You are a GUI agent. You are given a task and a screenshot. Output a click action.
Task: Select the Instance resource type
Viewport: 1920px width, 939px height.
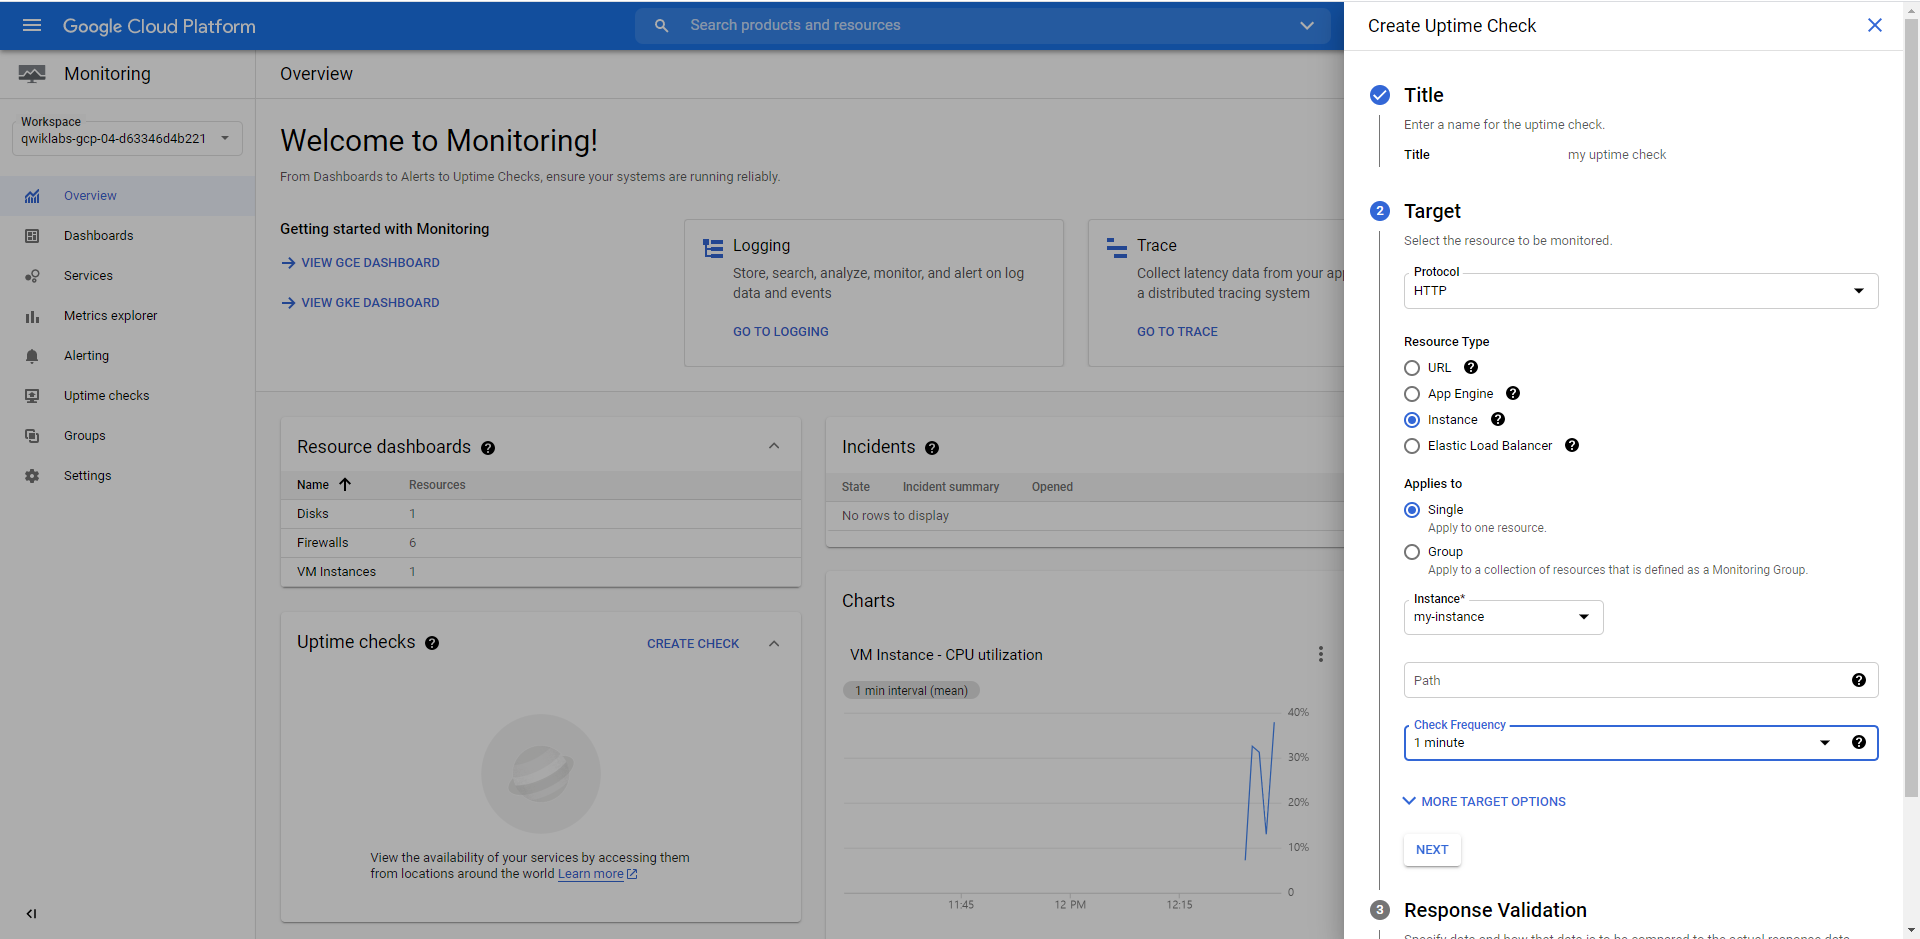tap(1412, 420)
